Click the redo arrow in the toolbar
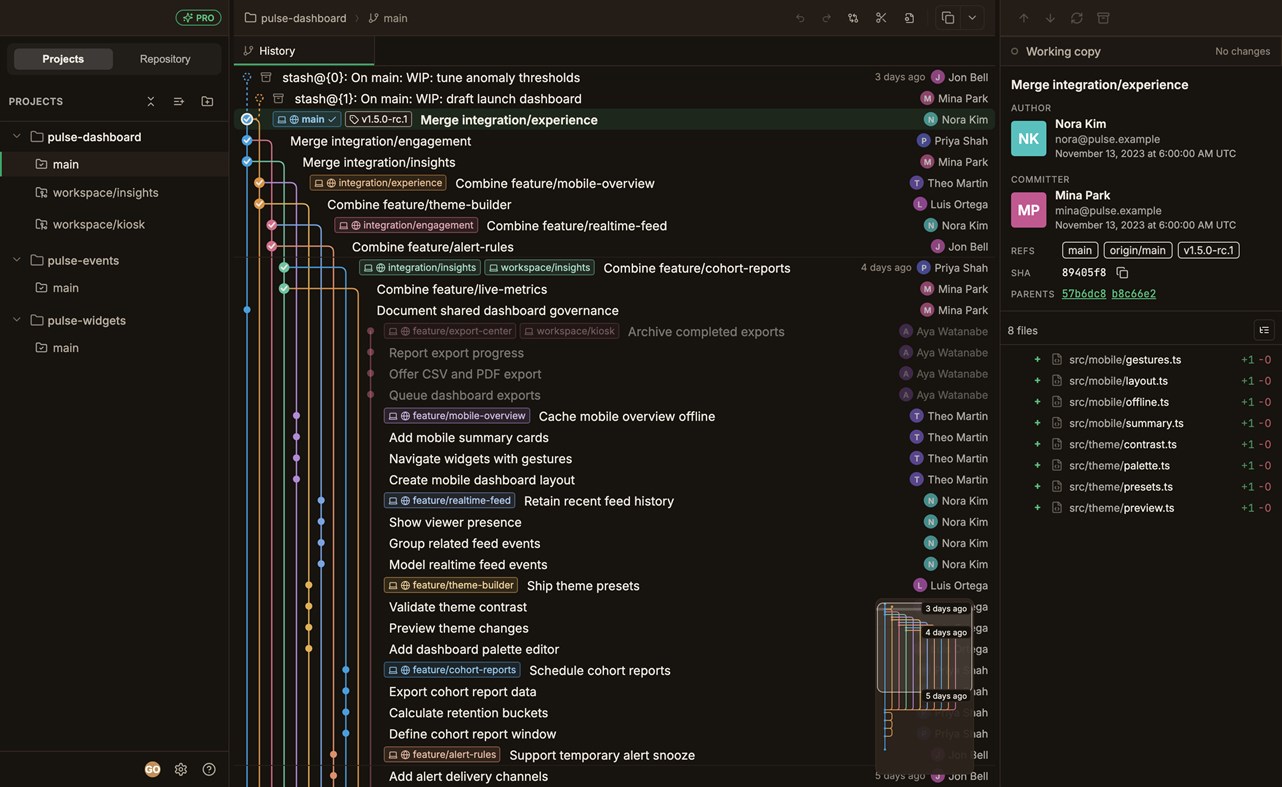 [826, 18]
